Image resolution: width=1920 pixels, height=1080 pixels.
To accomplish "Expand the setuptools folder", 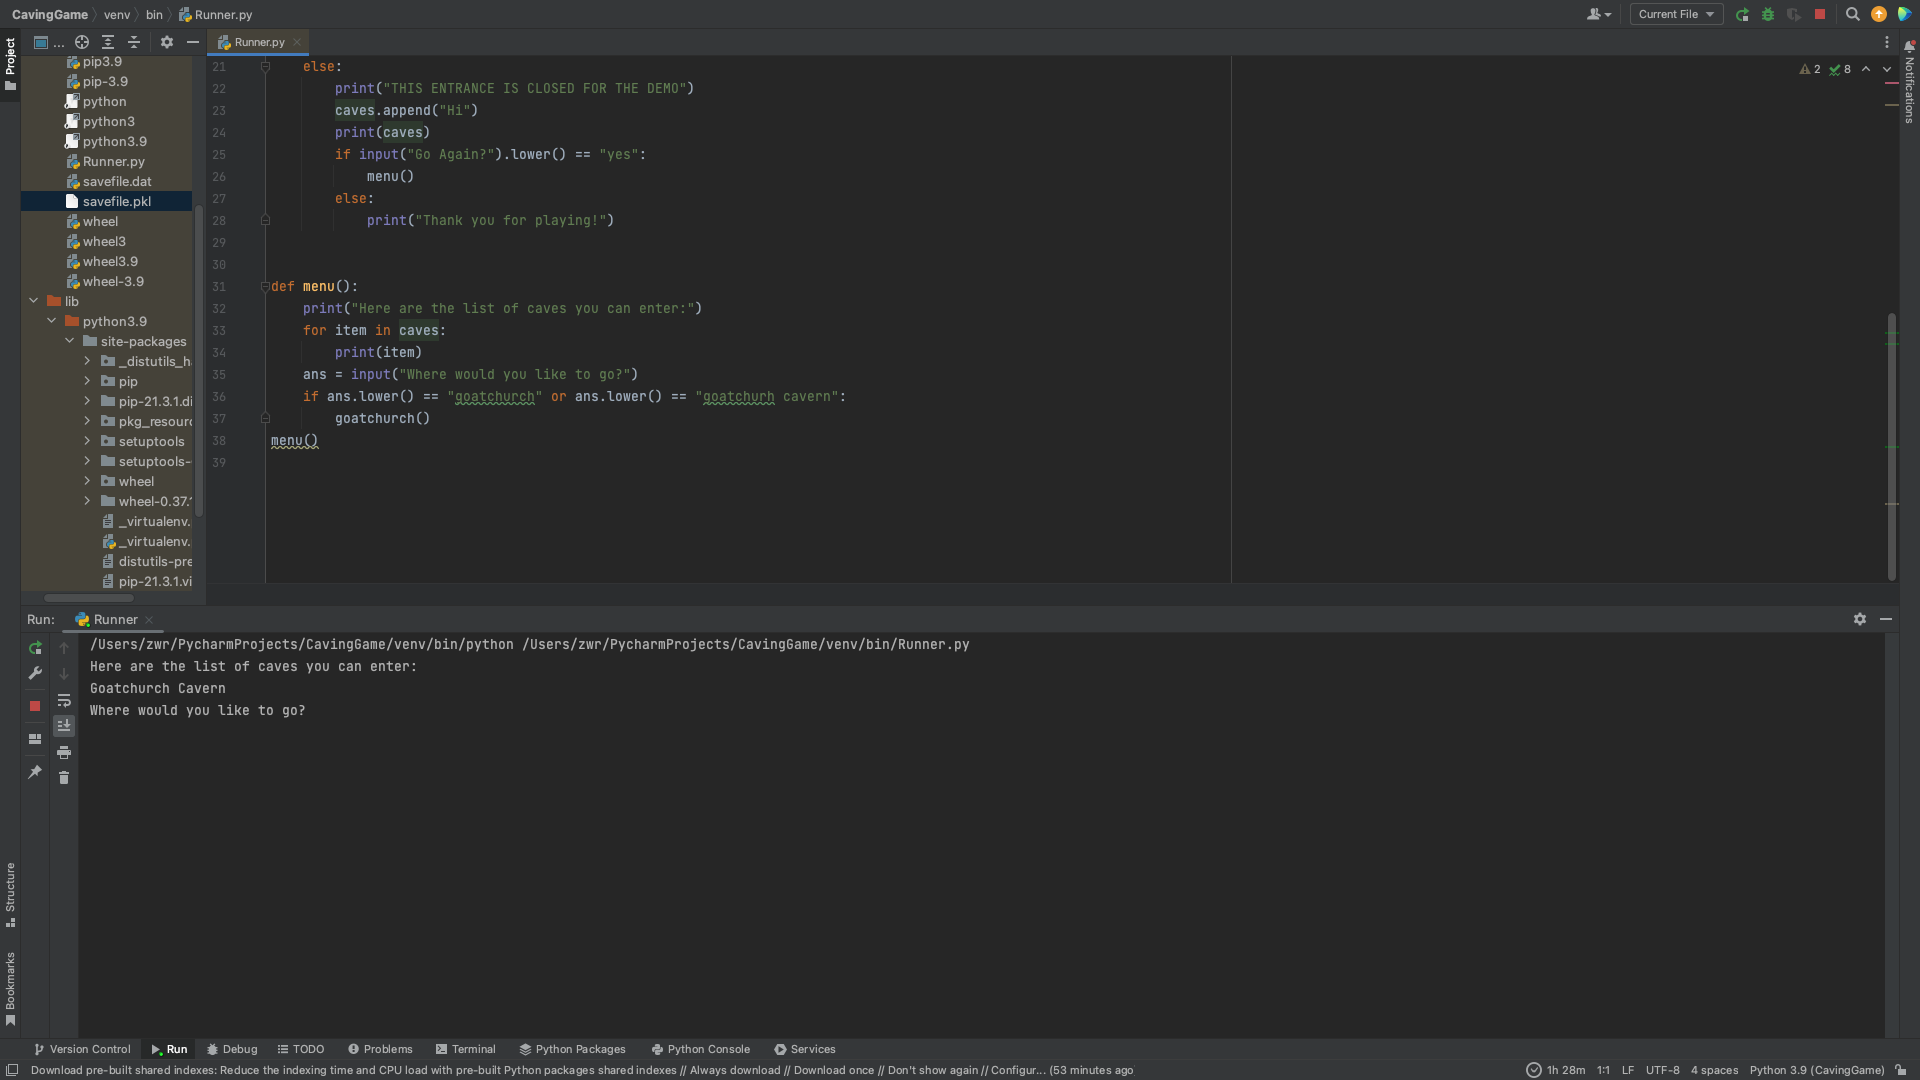I will (x=87, y=441).
